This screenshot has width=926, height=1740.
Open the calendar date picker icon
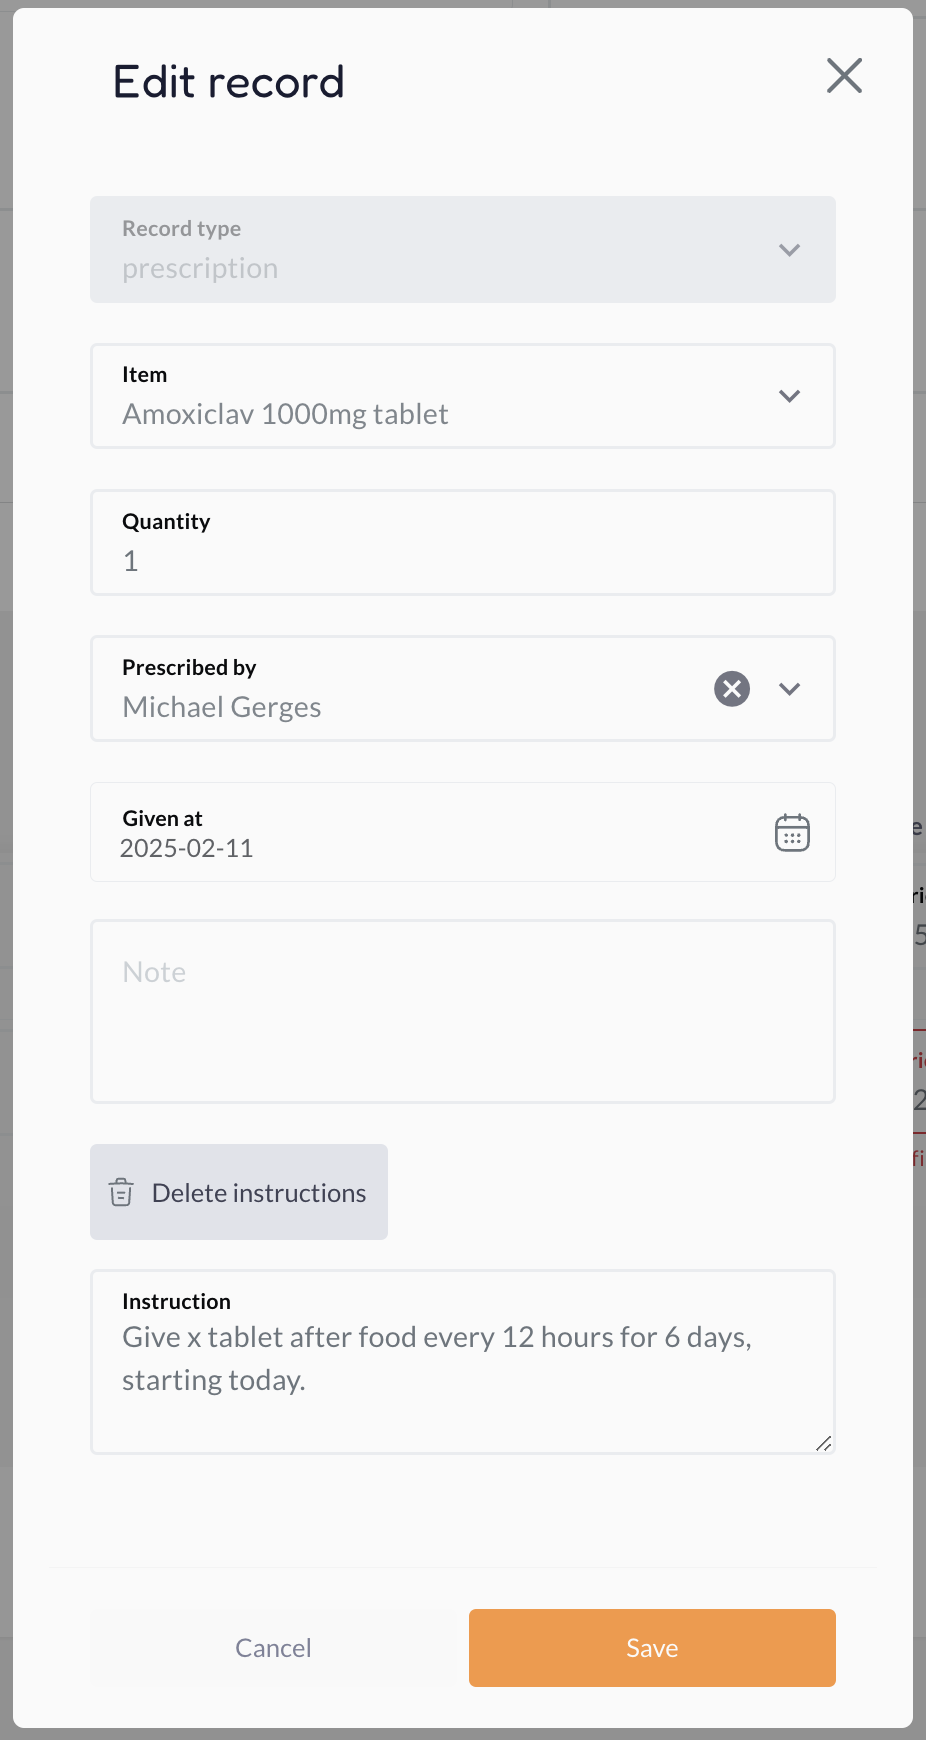[x=792, y=832]
